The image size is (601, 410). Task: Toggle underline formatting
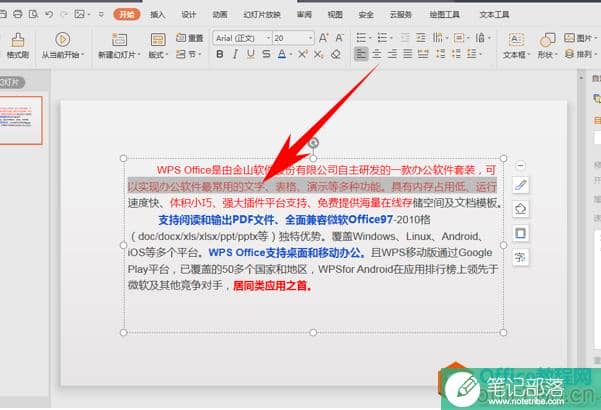[x=251, y=54]
